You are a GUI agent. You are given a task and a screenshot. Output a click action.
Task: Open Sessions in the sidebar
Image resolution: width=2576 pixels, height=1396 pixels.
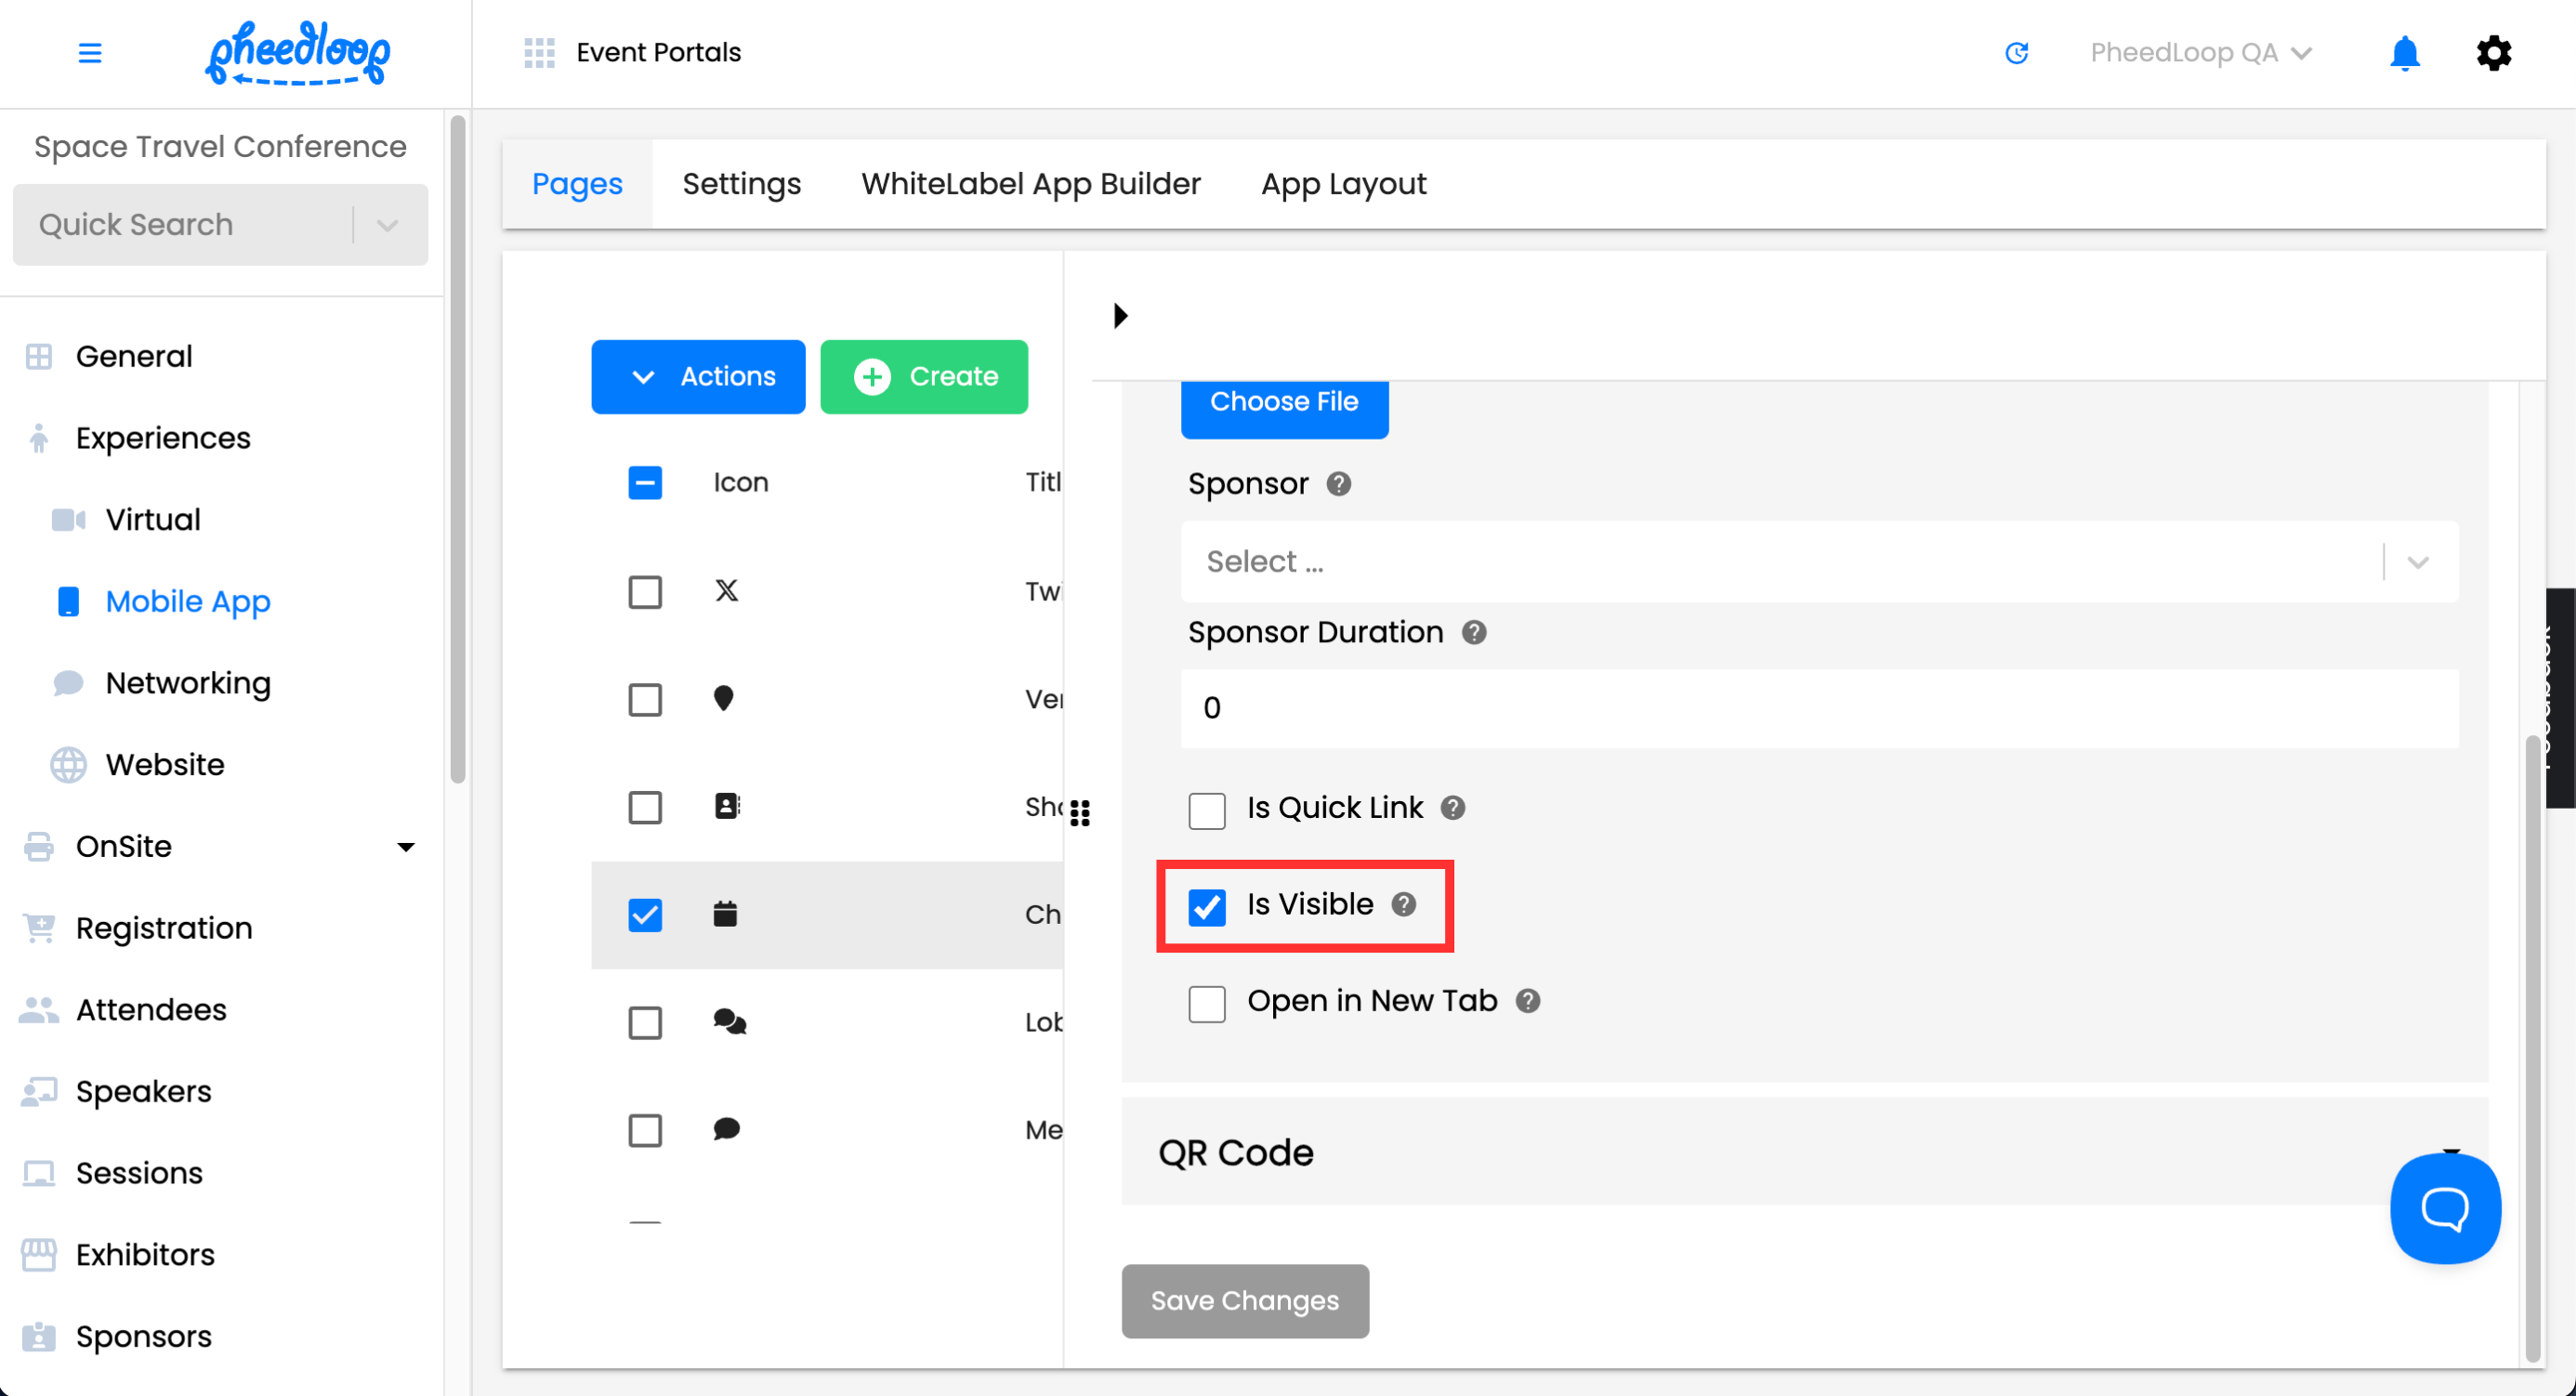(139, 1174)
